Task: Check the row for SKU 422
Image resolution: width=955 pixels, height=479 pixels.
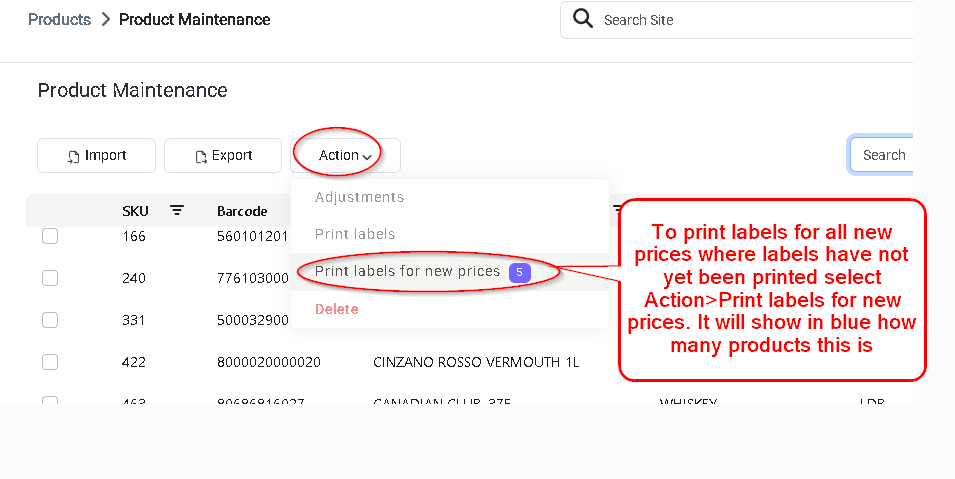Action: (50, 362)
